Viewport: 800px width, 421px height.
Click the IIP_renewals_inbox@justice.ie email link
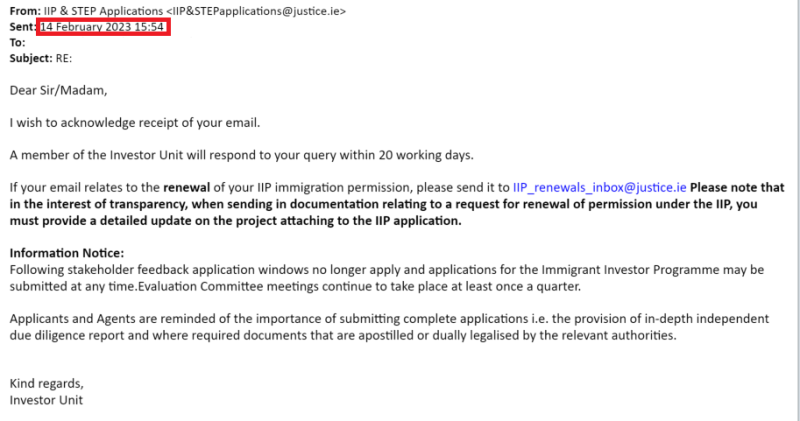(x=599, y=187)
